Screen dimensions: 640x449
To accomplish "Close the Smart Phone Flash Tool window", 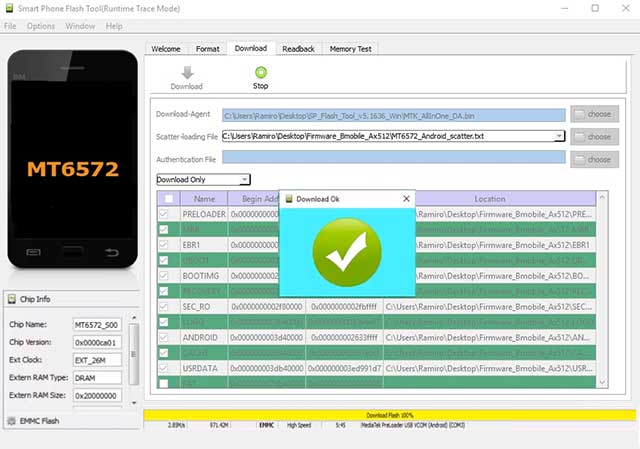I will (x=625, y=8).
